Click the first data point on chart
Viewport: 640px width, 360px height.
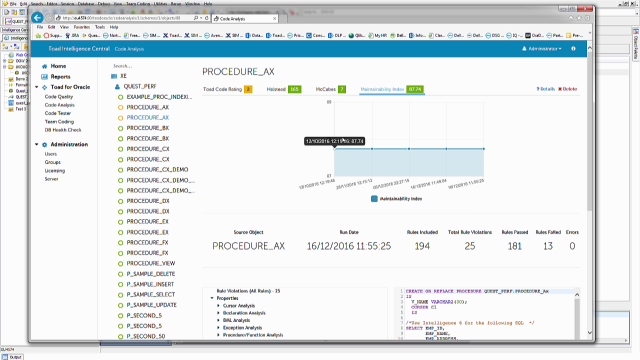334,149
